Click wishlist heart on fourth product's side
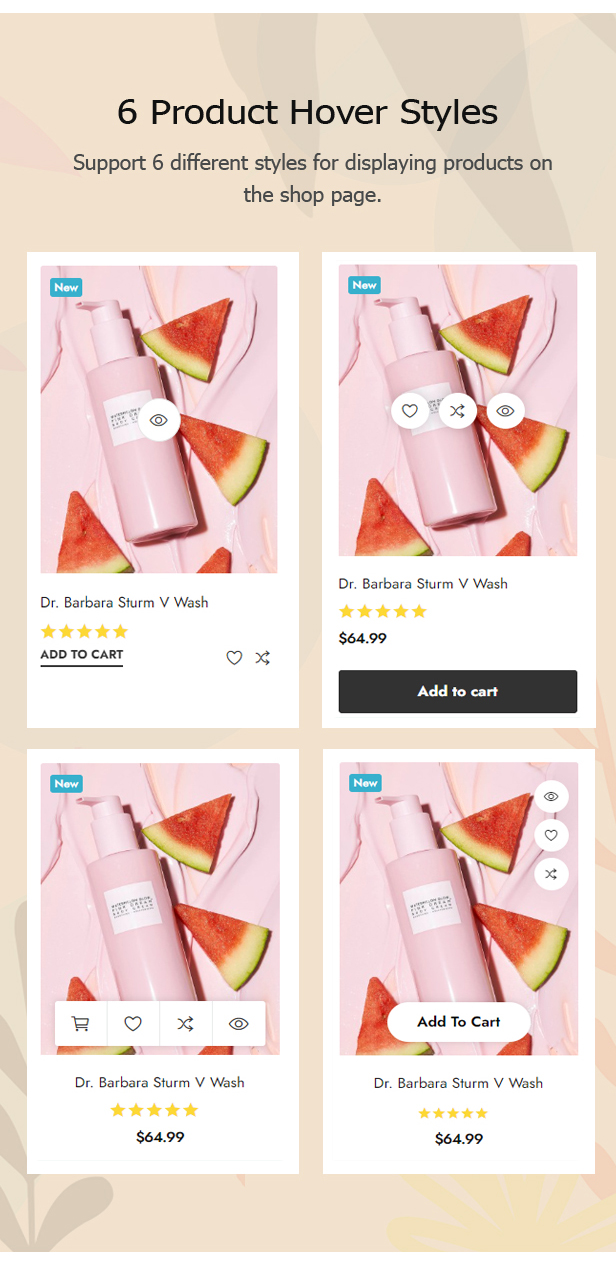 [x=551, y=835]
